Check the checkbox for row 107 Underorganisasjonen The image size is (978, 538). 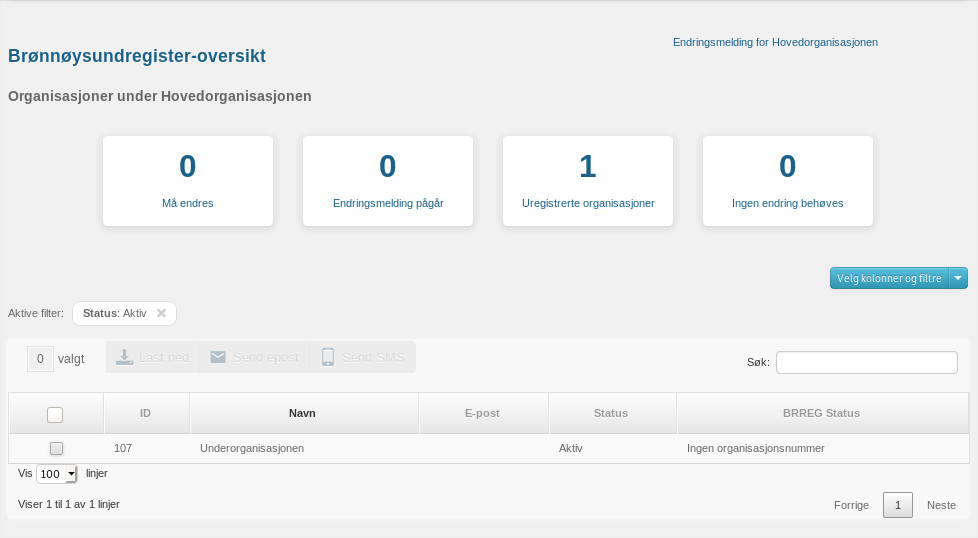pos(56,448)
